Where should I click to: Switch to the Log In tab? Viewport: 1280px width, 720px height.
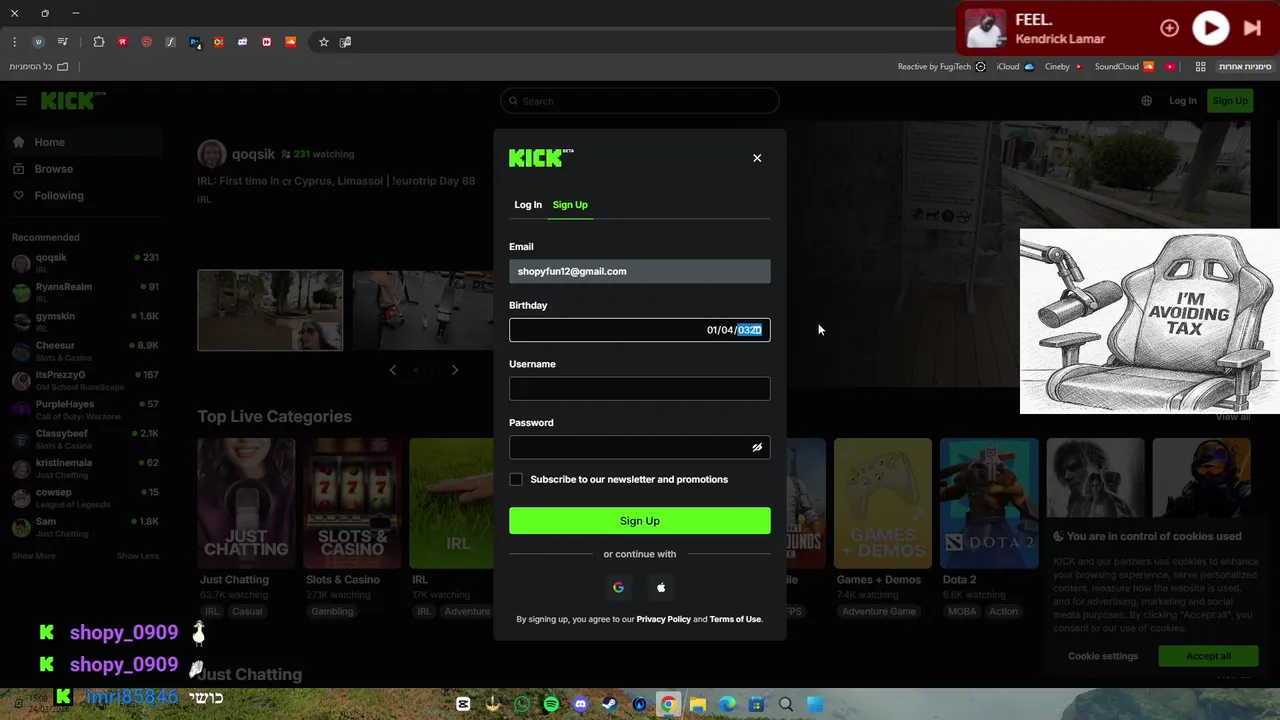(x=528, y=205)
